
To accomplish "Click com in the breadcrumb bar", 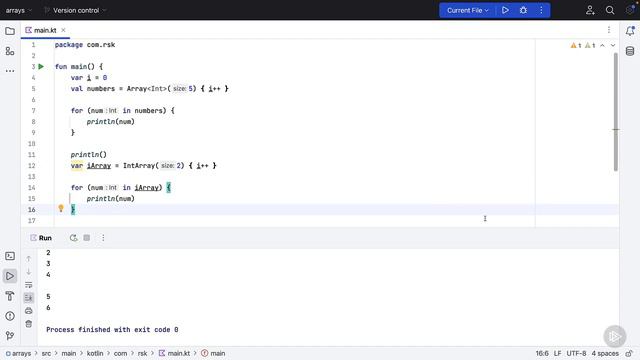I will pyautogui.click(x=120, y=353).
